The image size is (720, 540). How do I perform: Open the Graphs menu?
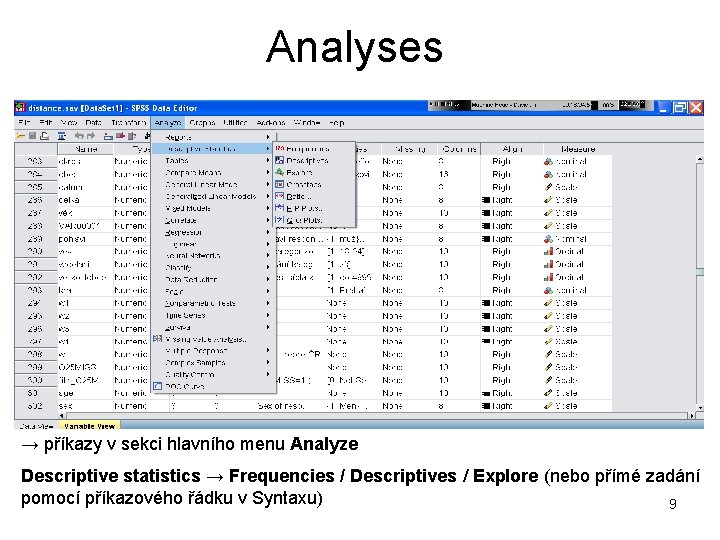(202, 123)
